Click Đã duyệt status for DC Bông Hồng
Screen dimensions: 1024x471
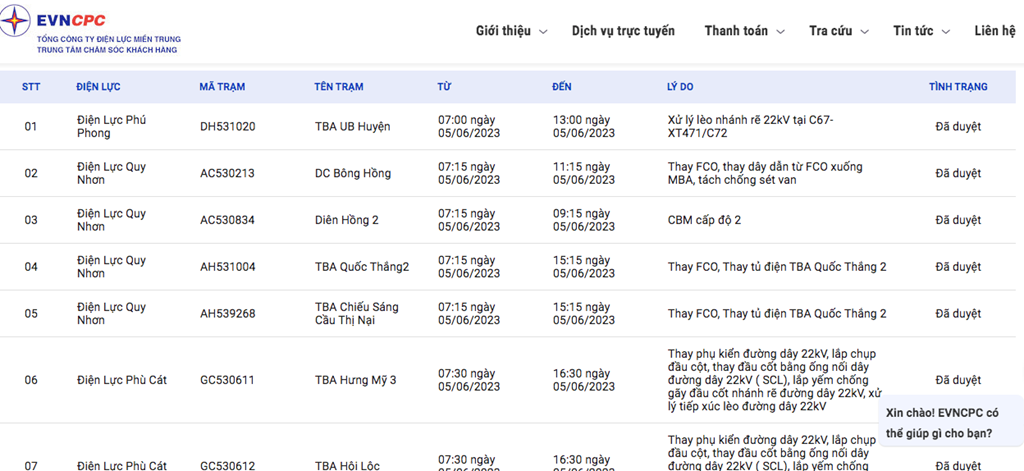[958, 173]
